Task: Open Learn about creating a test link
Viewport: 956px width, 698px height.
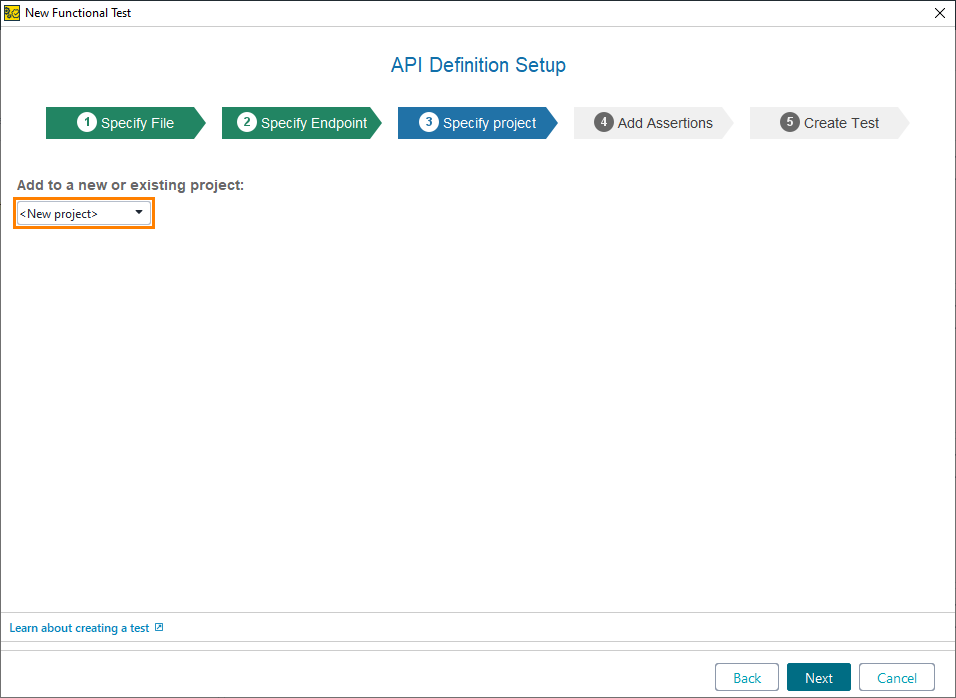Action: coord(79,628)
